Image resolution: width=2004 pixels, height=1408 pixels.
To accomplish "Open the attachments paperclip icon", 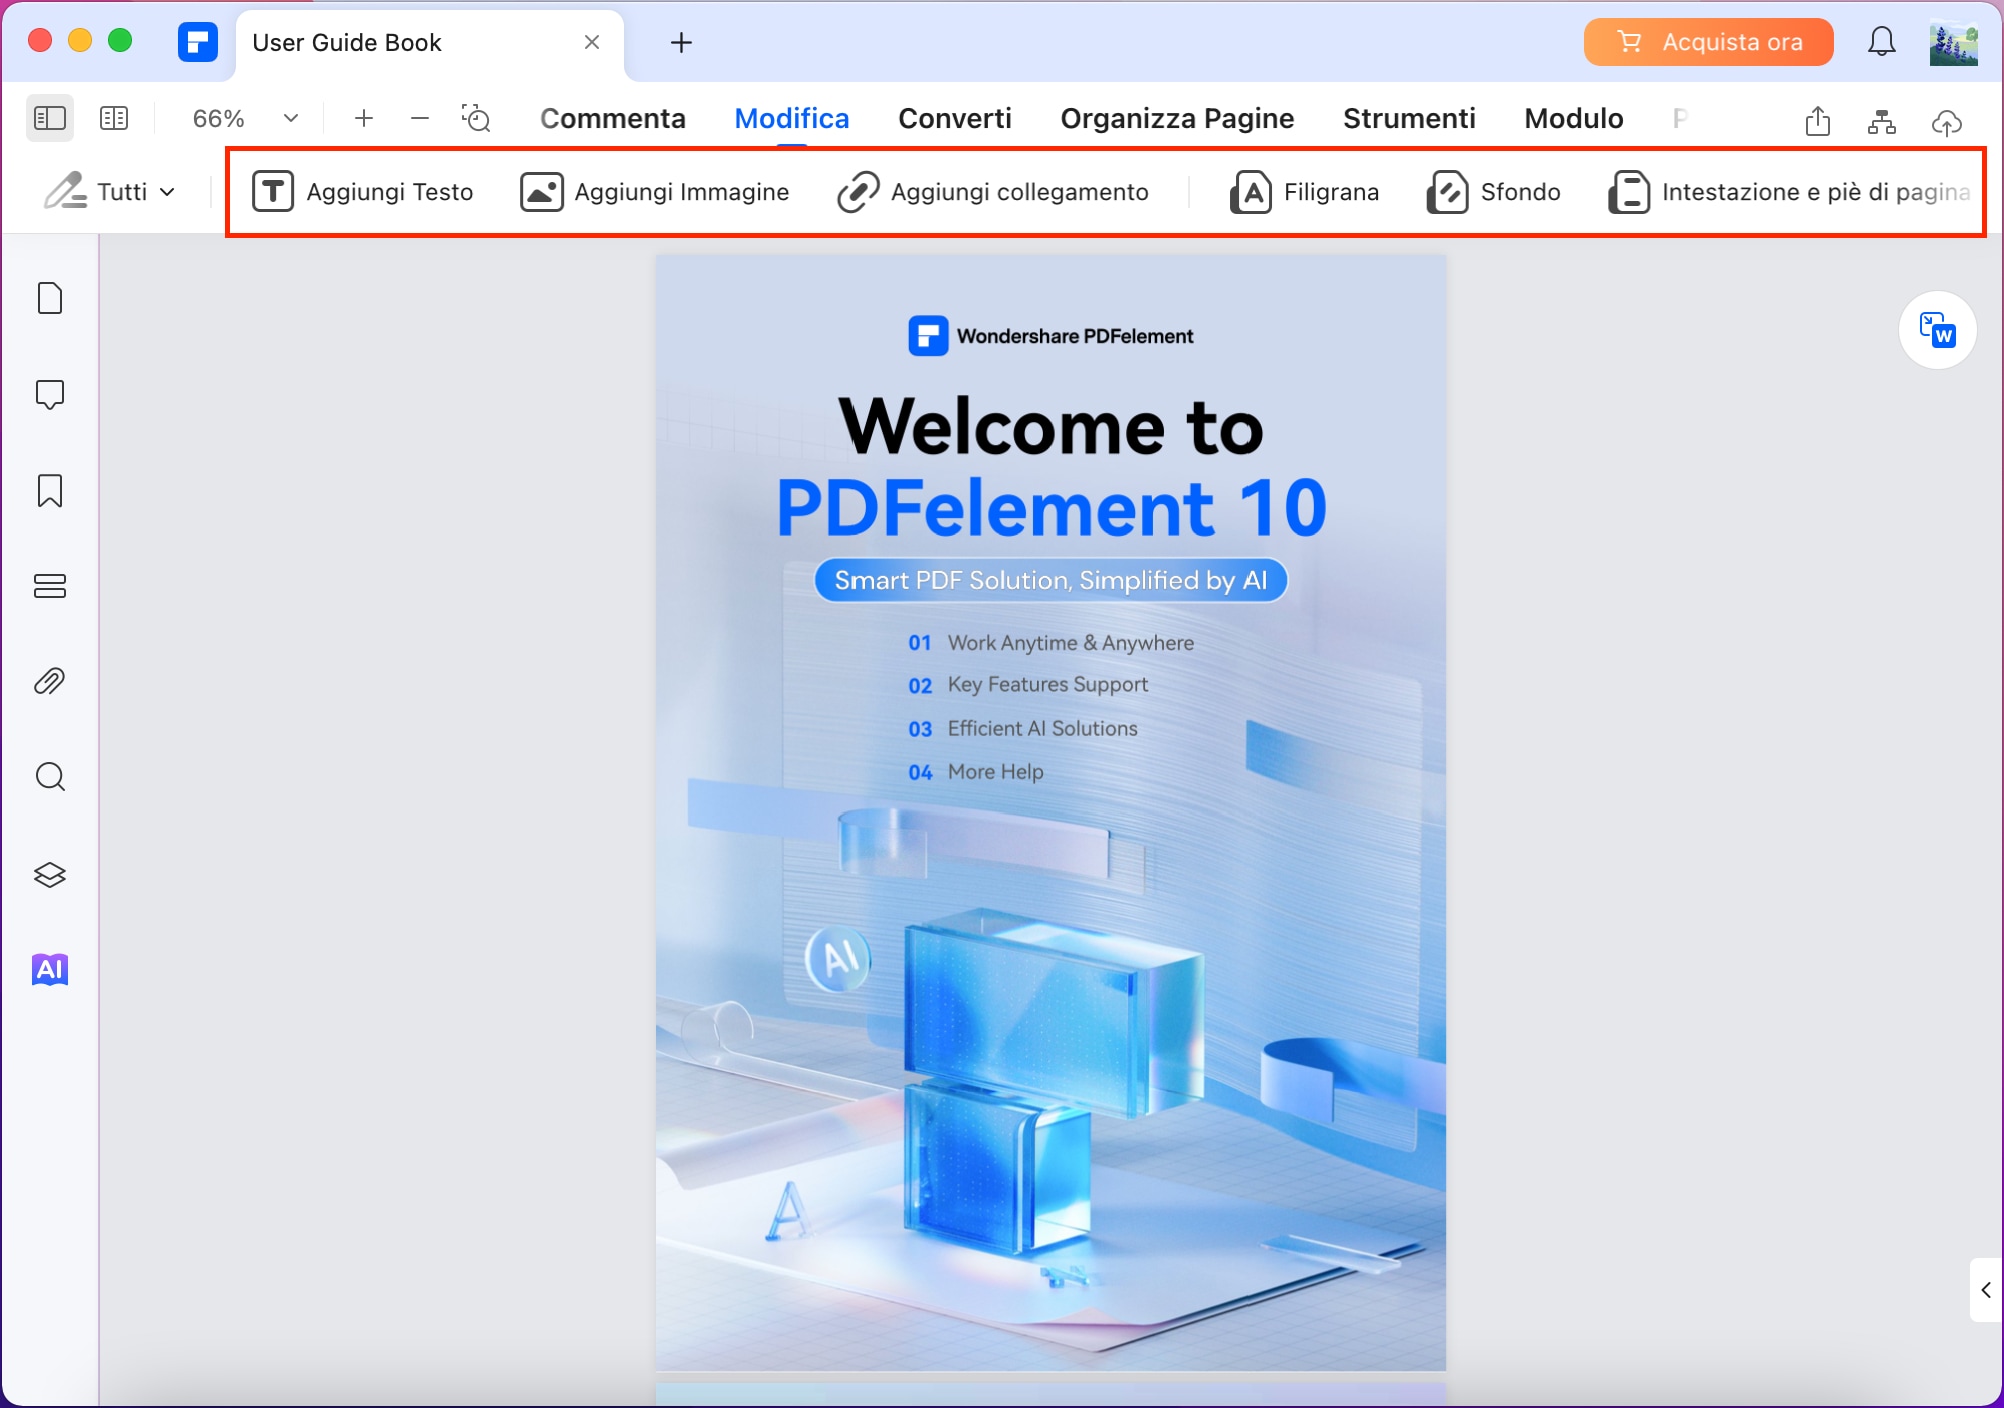I will point(50,681).
